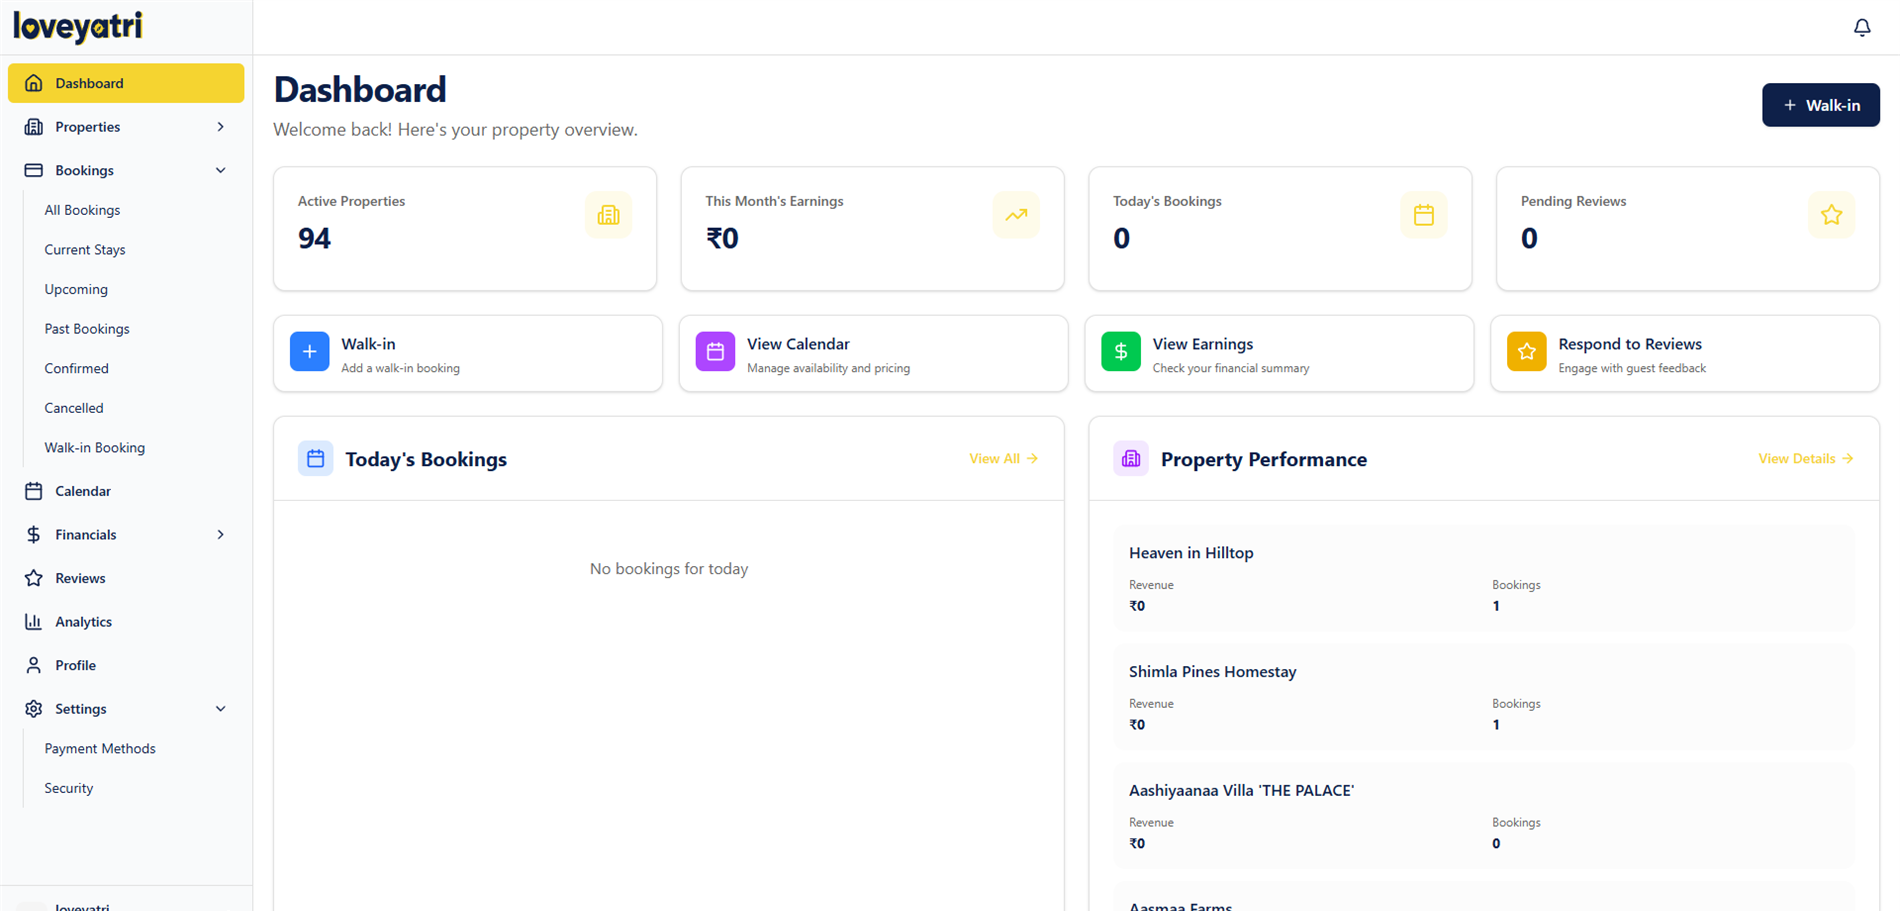1900x911 pixels.
Task: Open Current Stays list
Action: [85, 250]
